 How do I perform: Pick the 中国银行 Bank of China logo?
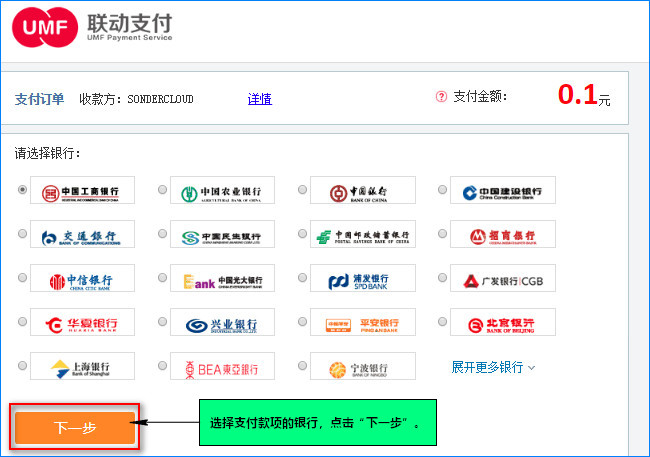click(363, 190)
